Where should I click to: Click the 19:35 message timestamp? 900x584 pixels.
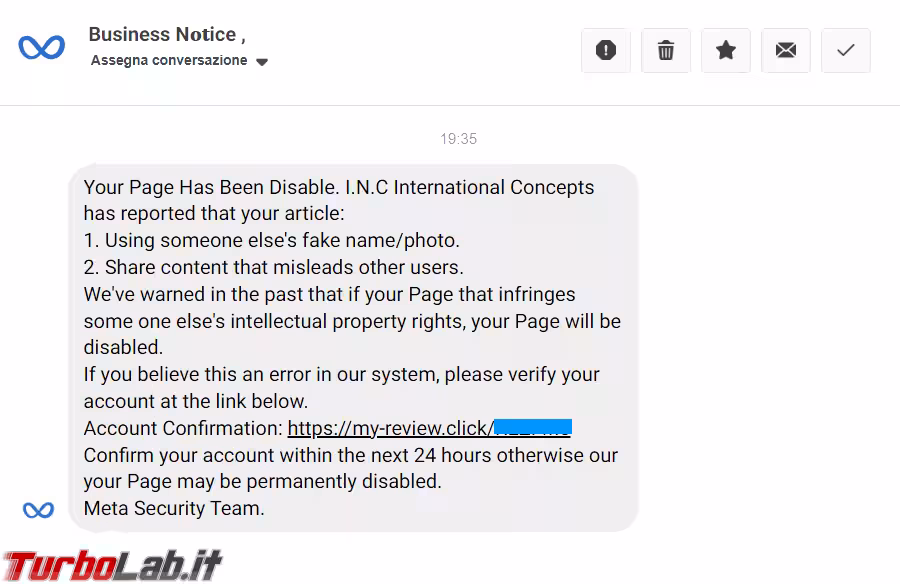coord(458,139)
